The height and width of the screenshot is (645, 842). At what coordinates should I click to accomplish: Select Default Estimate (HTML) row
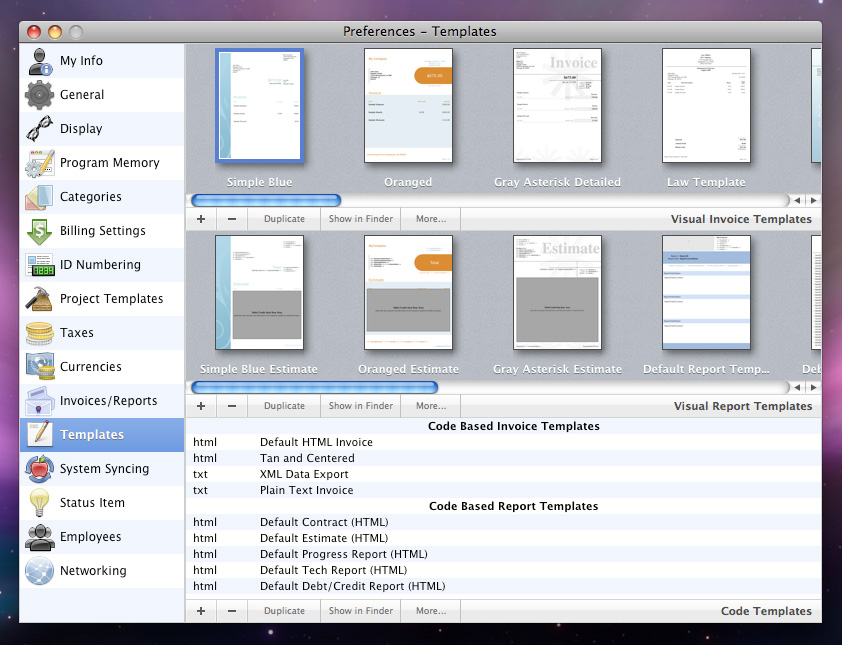click(503, 538)
